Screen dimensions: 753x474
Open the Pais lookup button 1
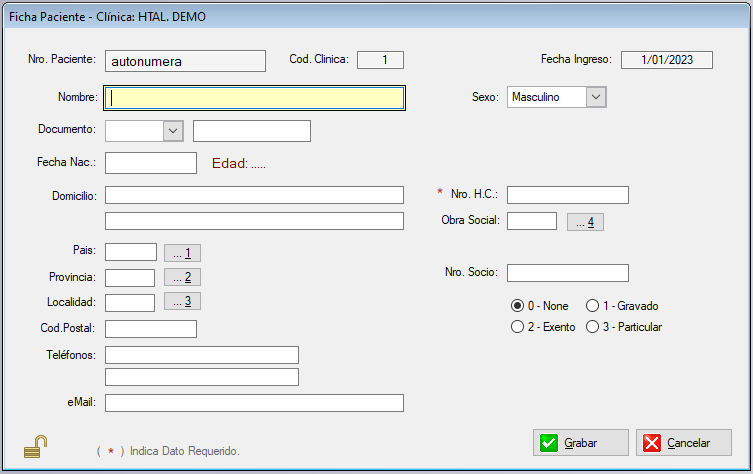pyautogui.click(x=182, y=253)
